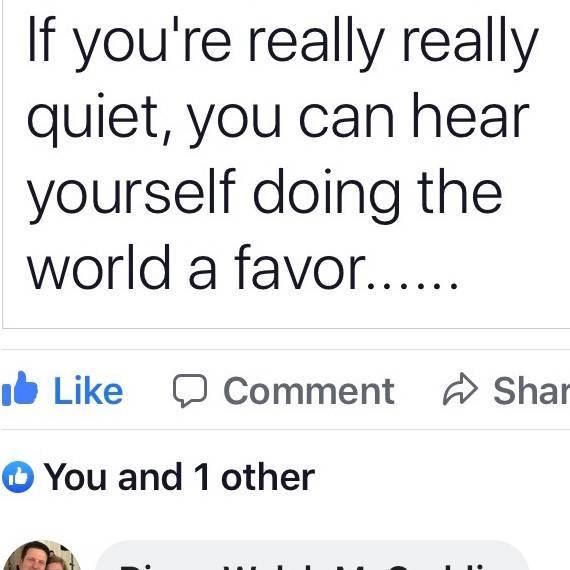
Task: Click the round blue like reaction badge
Action: tap(18, 477)
